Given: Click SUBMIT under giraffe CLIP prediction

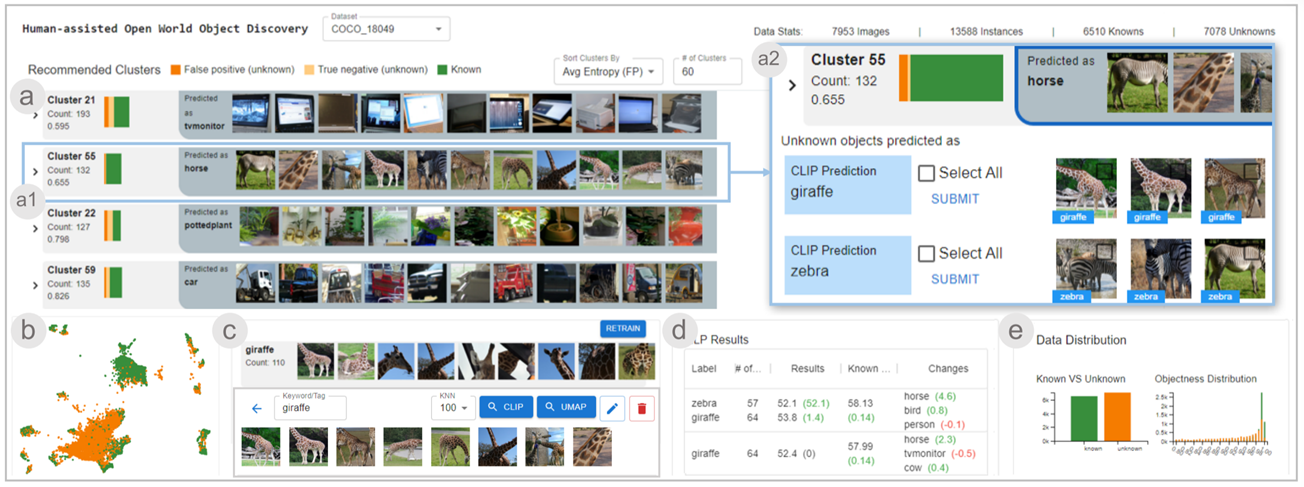Looking at the screenshot, I should pos(955,199).
